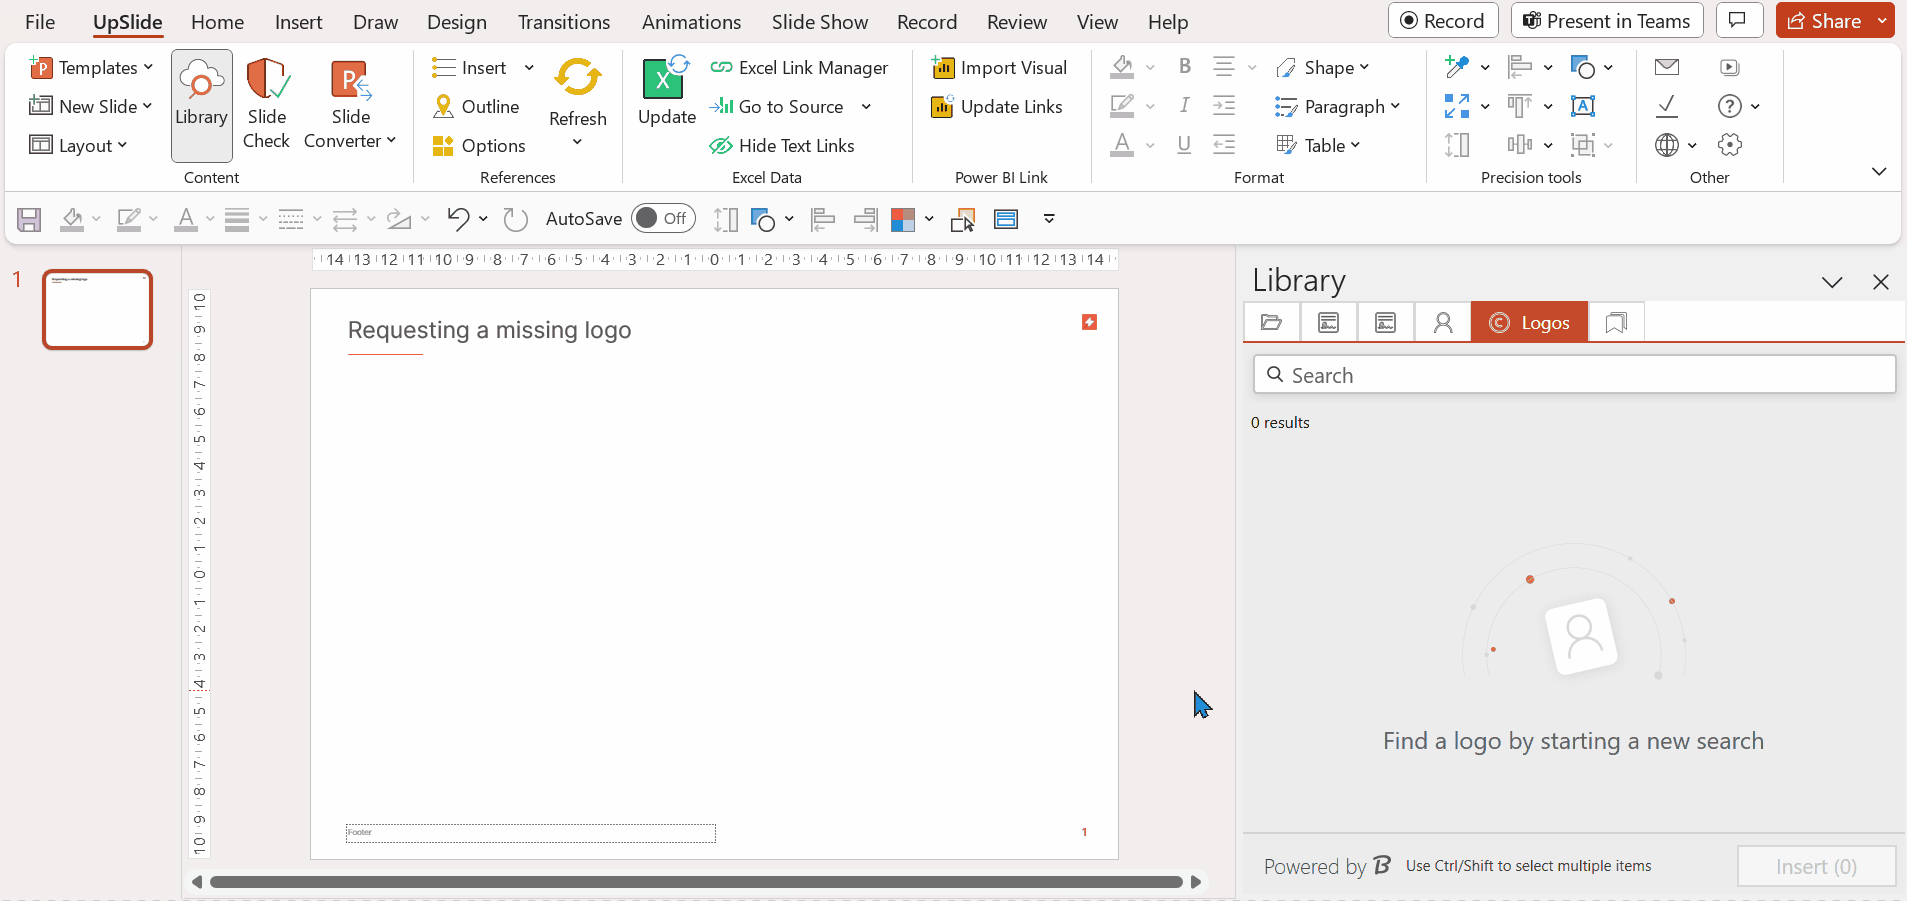1907x901 pixels.
Task: Open UpSlide Options
Action: tap(478, 146)
